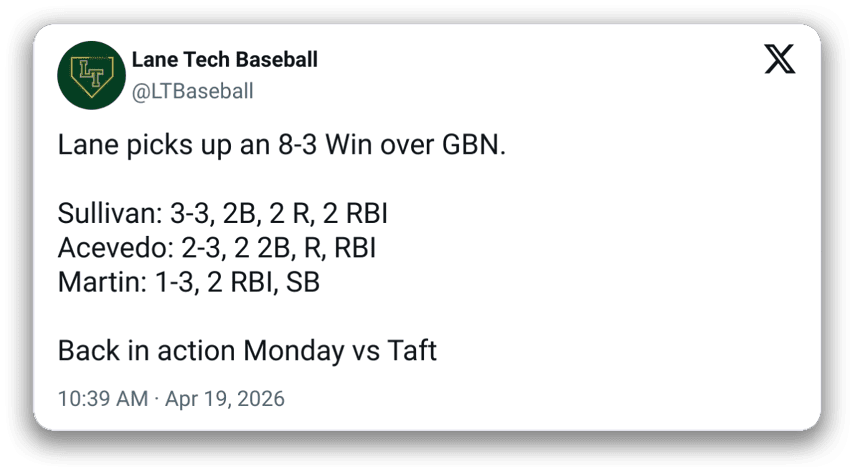Click the Lane Tech Baseball profile avatar

(x=89, y=76)
